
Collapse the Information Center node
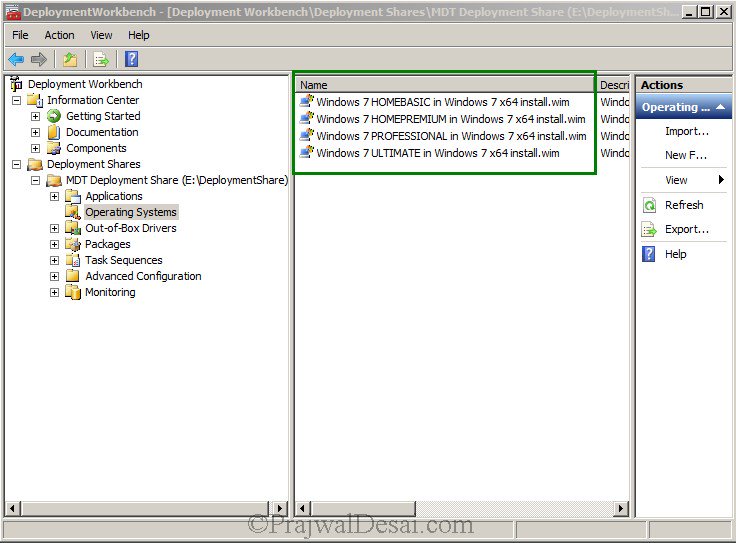pos(16,100)
